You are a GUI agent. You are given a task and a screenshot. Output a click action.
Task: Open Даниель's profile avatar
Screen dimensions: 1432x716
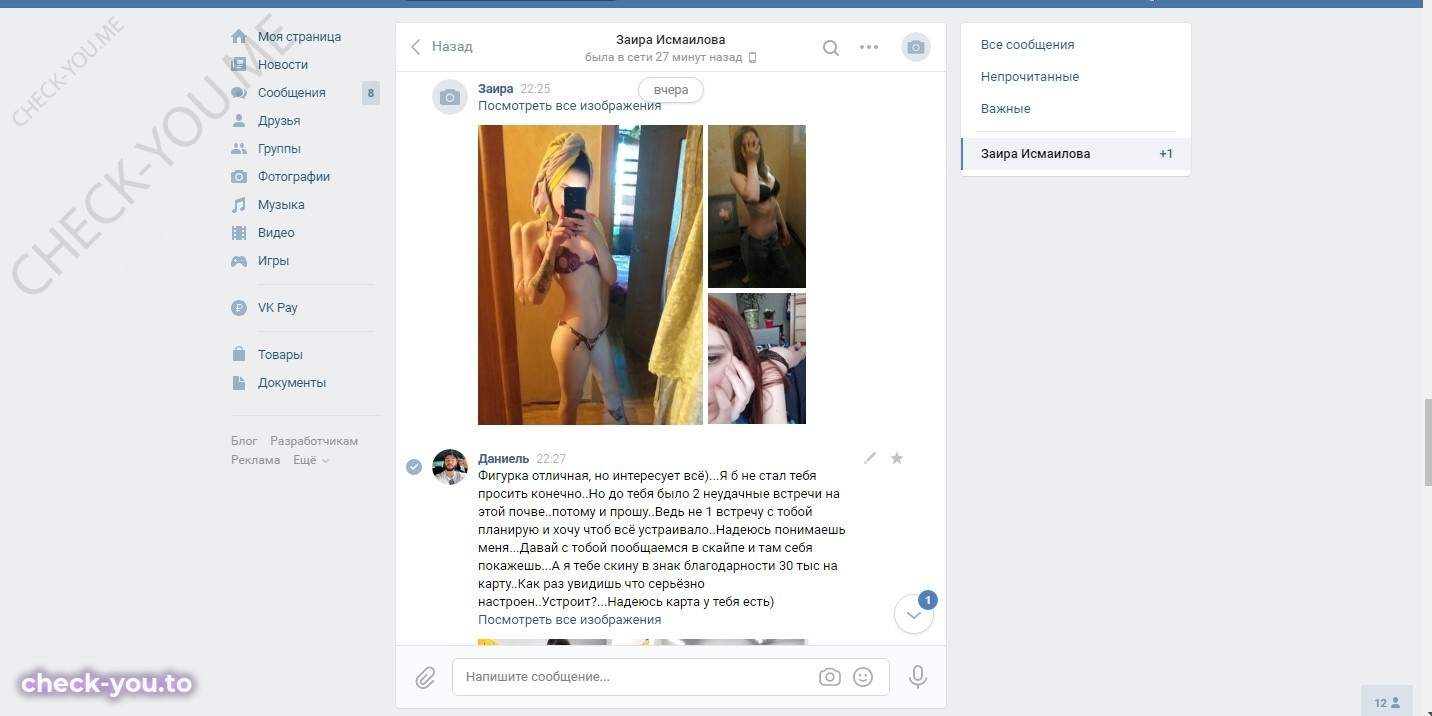coord(450,467)
